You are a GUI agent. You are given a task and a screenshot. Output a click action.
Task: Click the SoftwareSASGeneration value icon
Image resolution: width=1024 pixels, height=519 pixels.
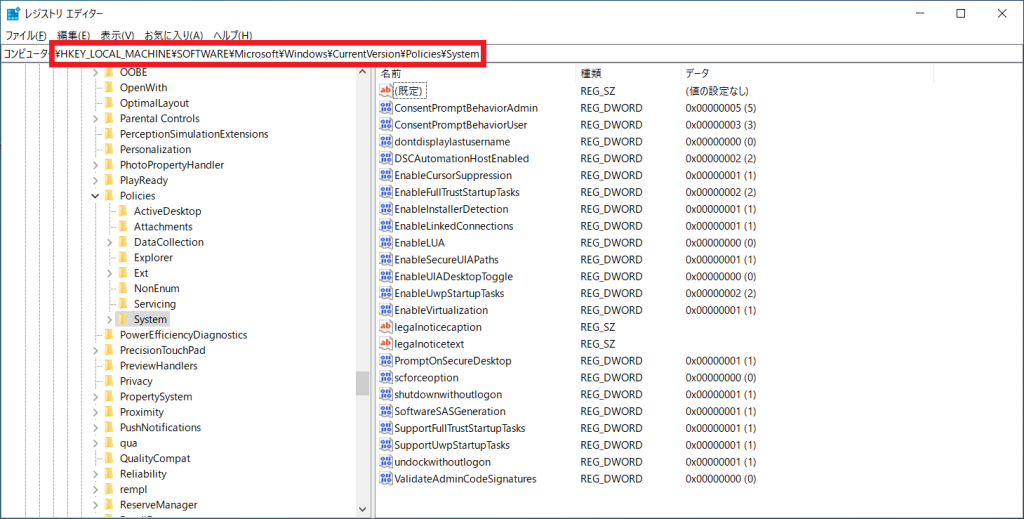click(385, 411)
